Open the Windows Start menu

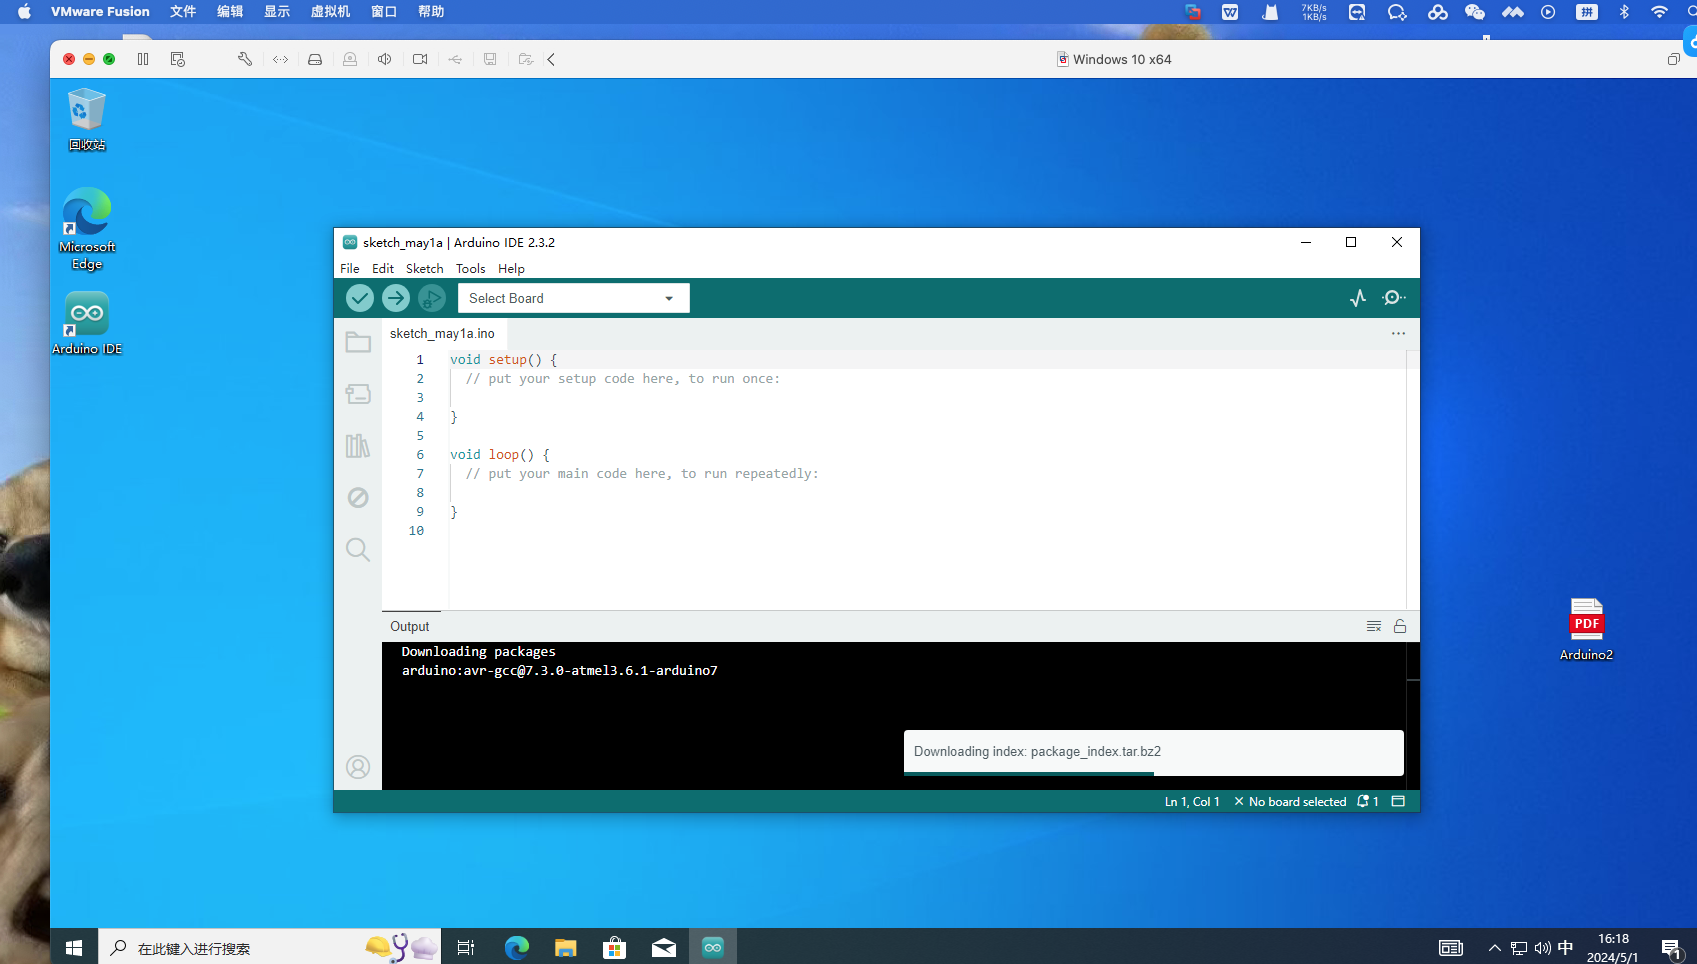(74, 948)
